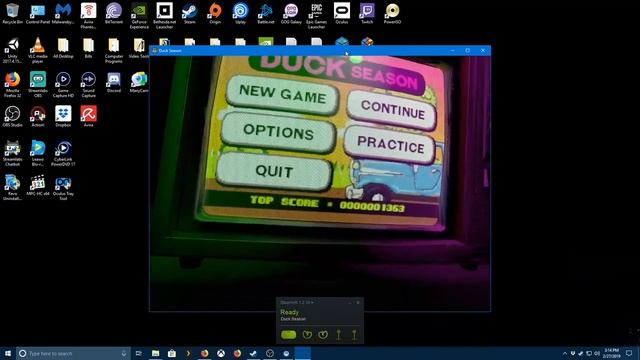Image resolution: width=640 pixels, height=360 pixels.
Task: Switch to Steam on the taskbar
Action: click(x=253, y=353)
